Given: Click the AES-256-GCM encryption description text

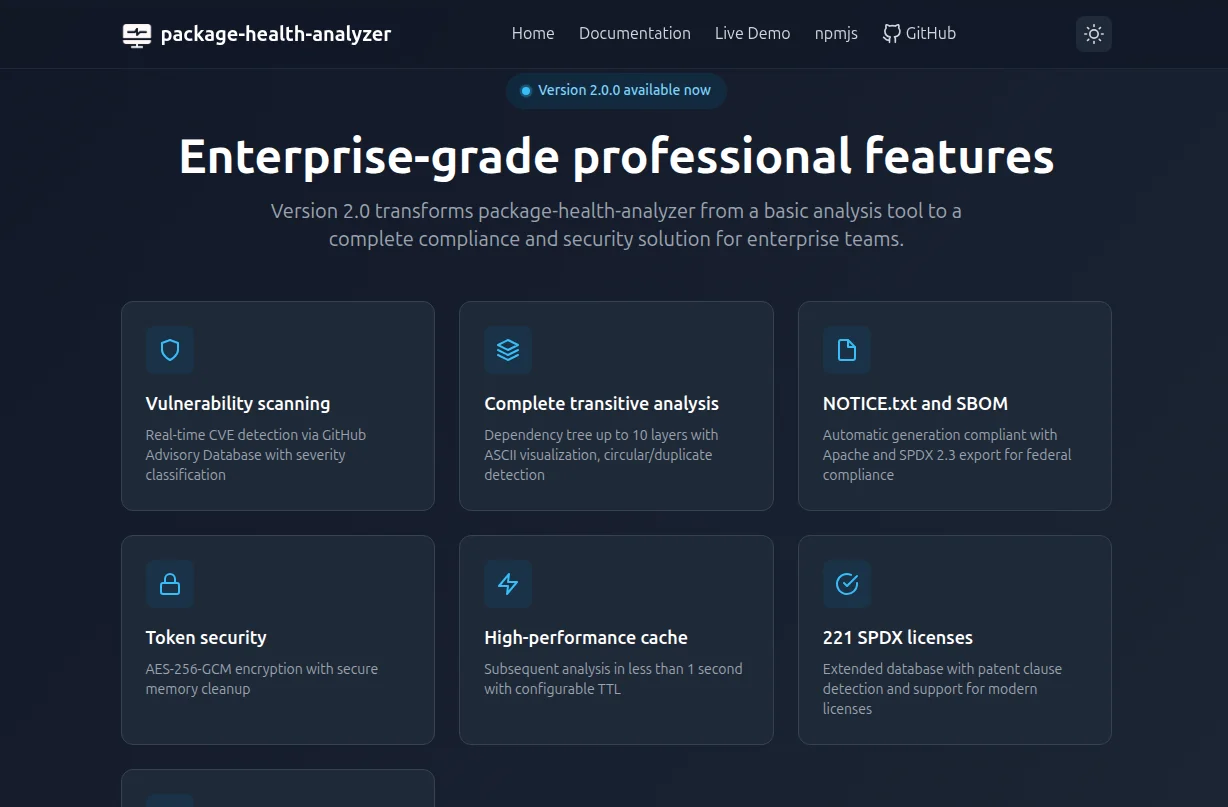Looking at the screenshot, I should (262, 679).
